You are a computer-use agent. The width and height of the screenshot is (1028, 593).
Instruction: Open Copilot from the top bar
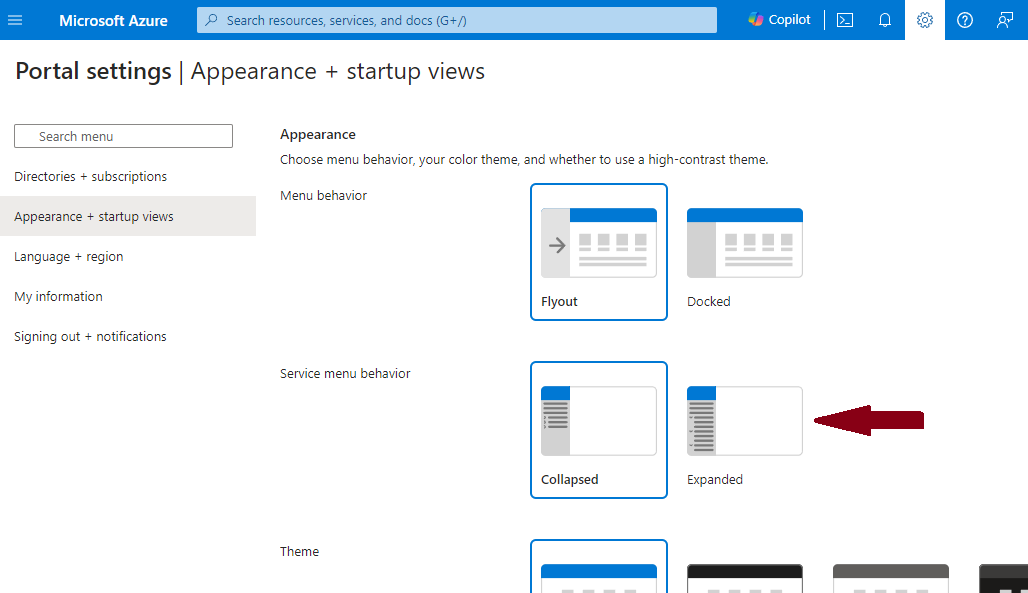(780, 20)
